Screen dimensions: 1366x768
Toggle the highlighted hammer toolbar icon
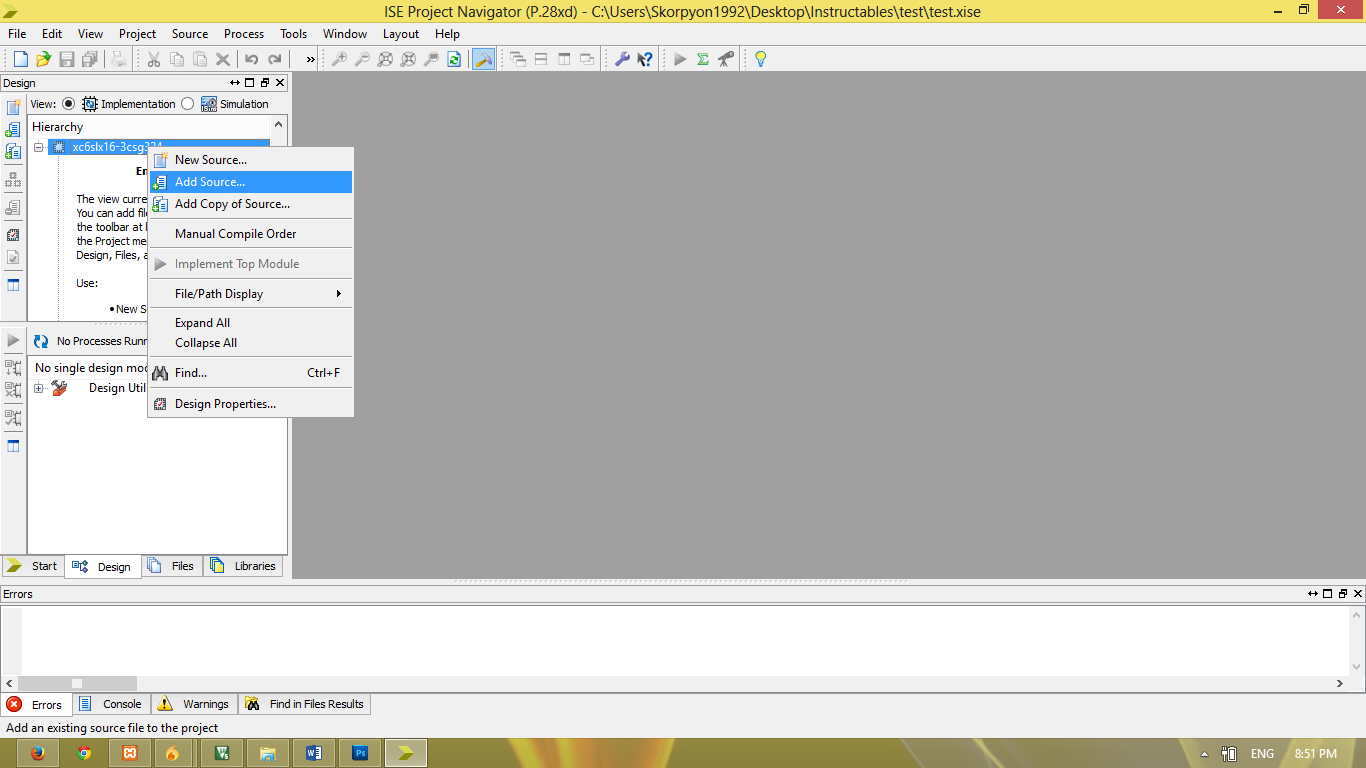click(483, 59)
